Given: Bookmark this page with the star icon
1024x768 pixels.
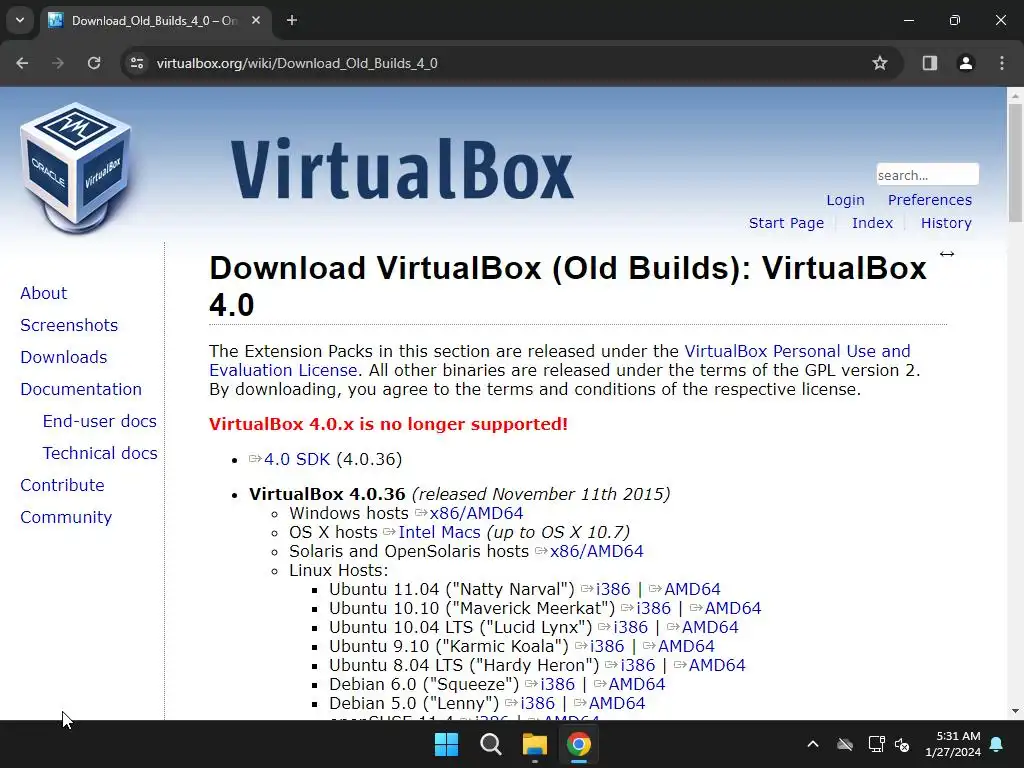Looking at the screenshot, I should click(x=880, y=63).
